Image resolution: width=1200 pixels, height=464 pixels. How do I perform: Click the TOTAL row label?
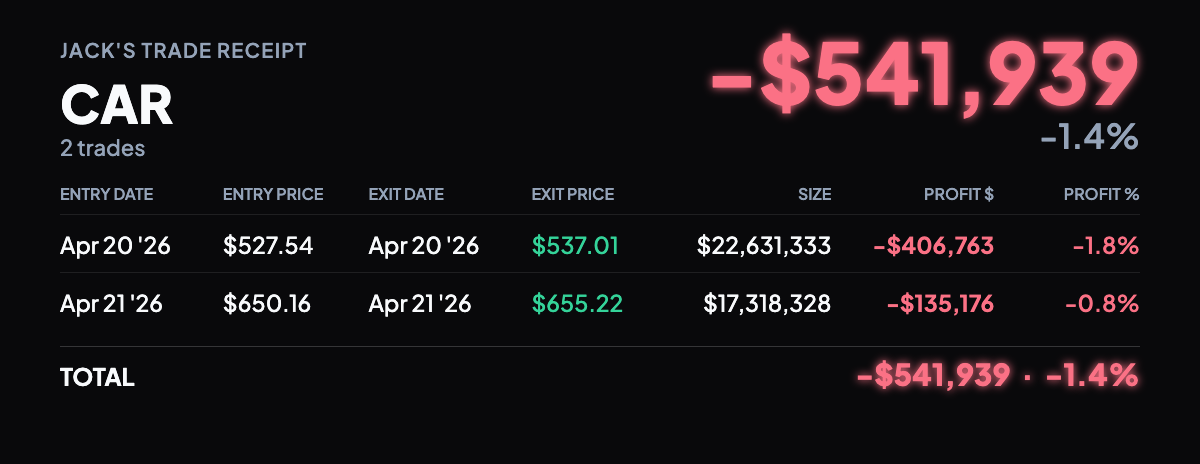[97, 377]
